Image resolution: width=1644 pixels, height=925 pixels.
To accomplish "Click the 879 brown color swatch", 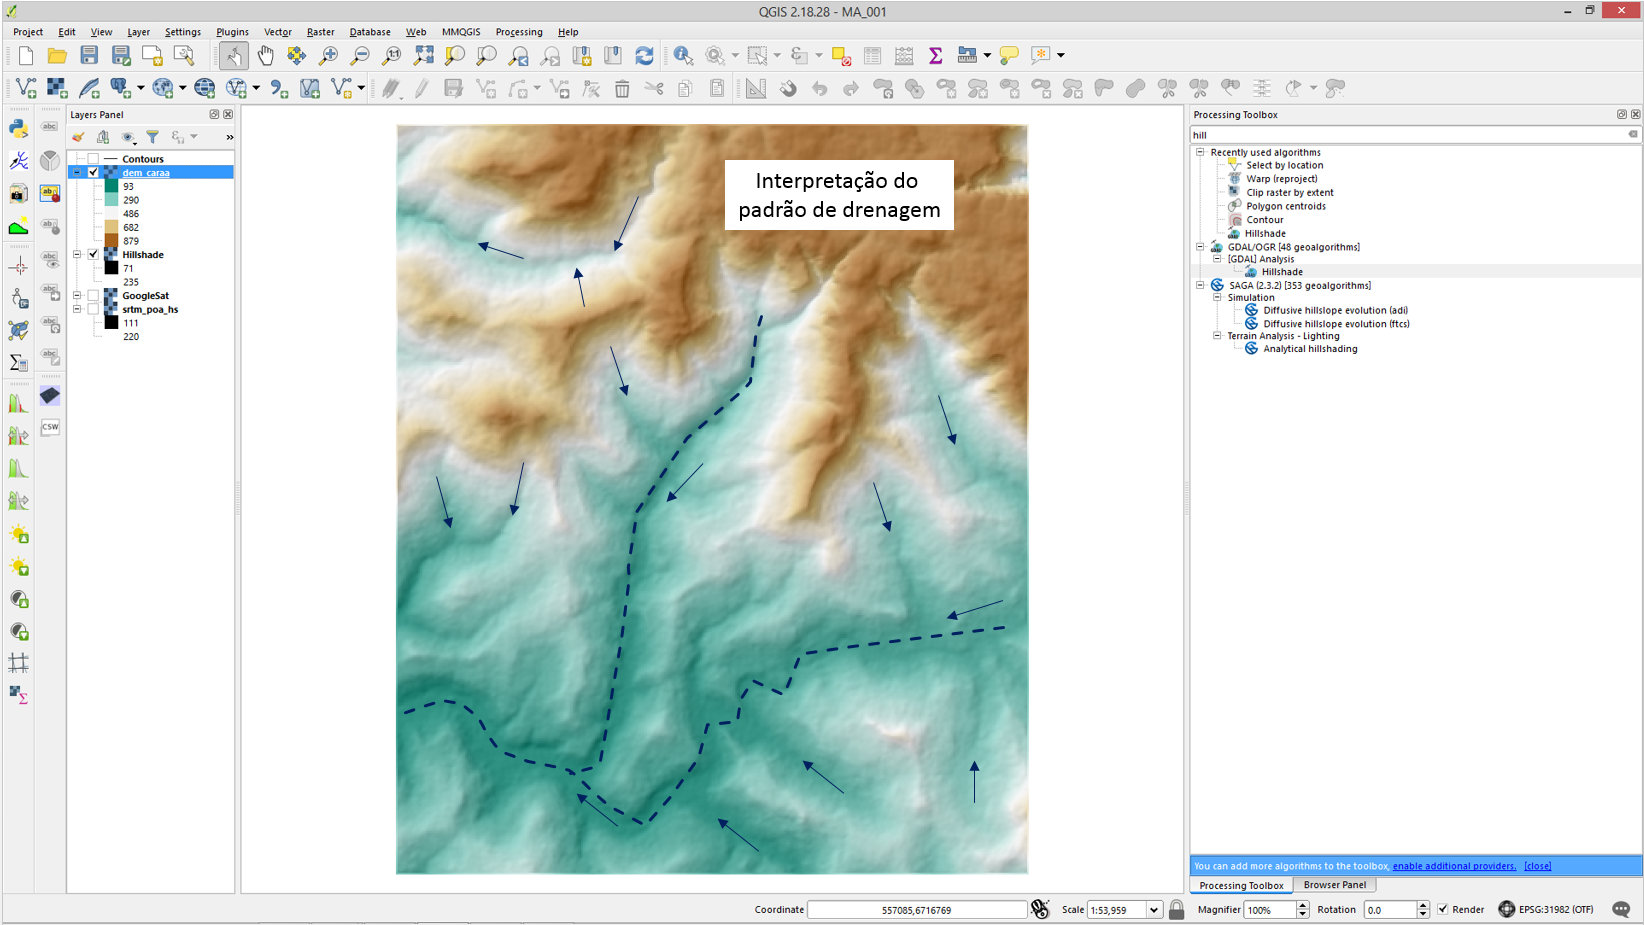I will [111, 241].
